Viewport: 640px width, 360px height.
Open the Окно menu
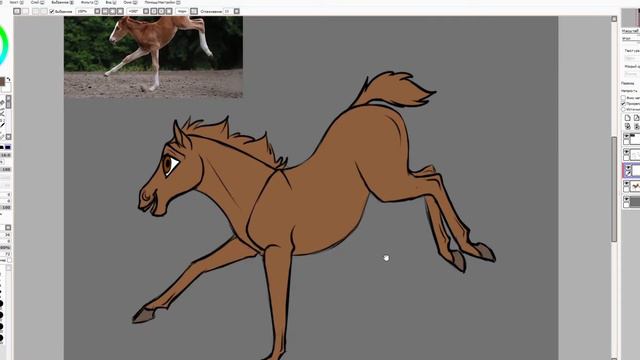click(x=130, y=2)
